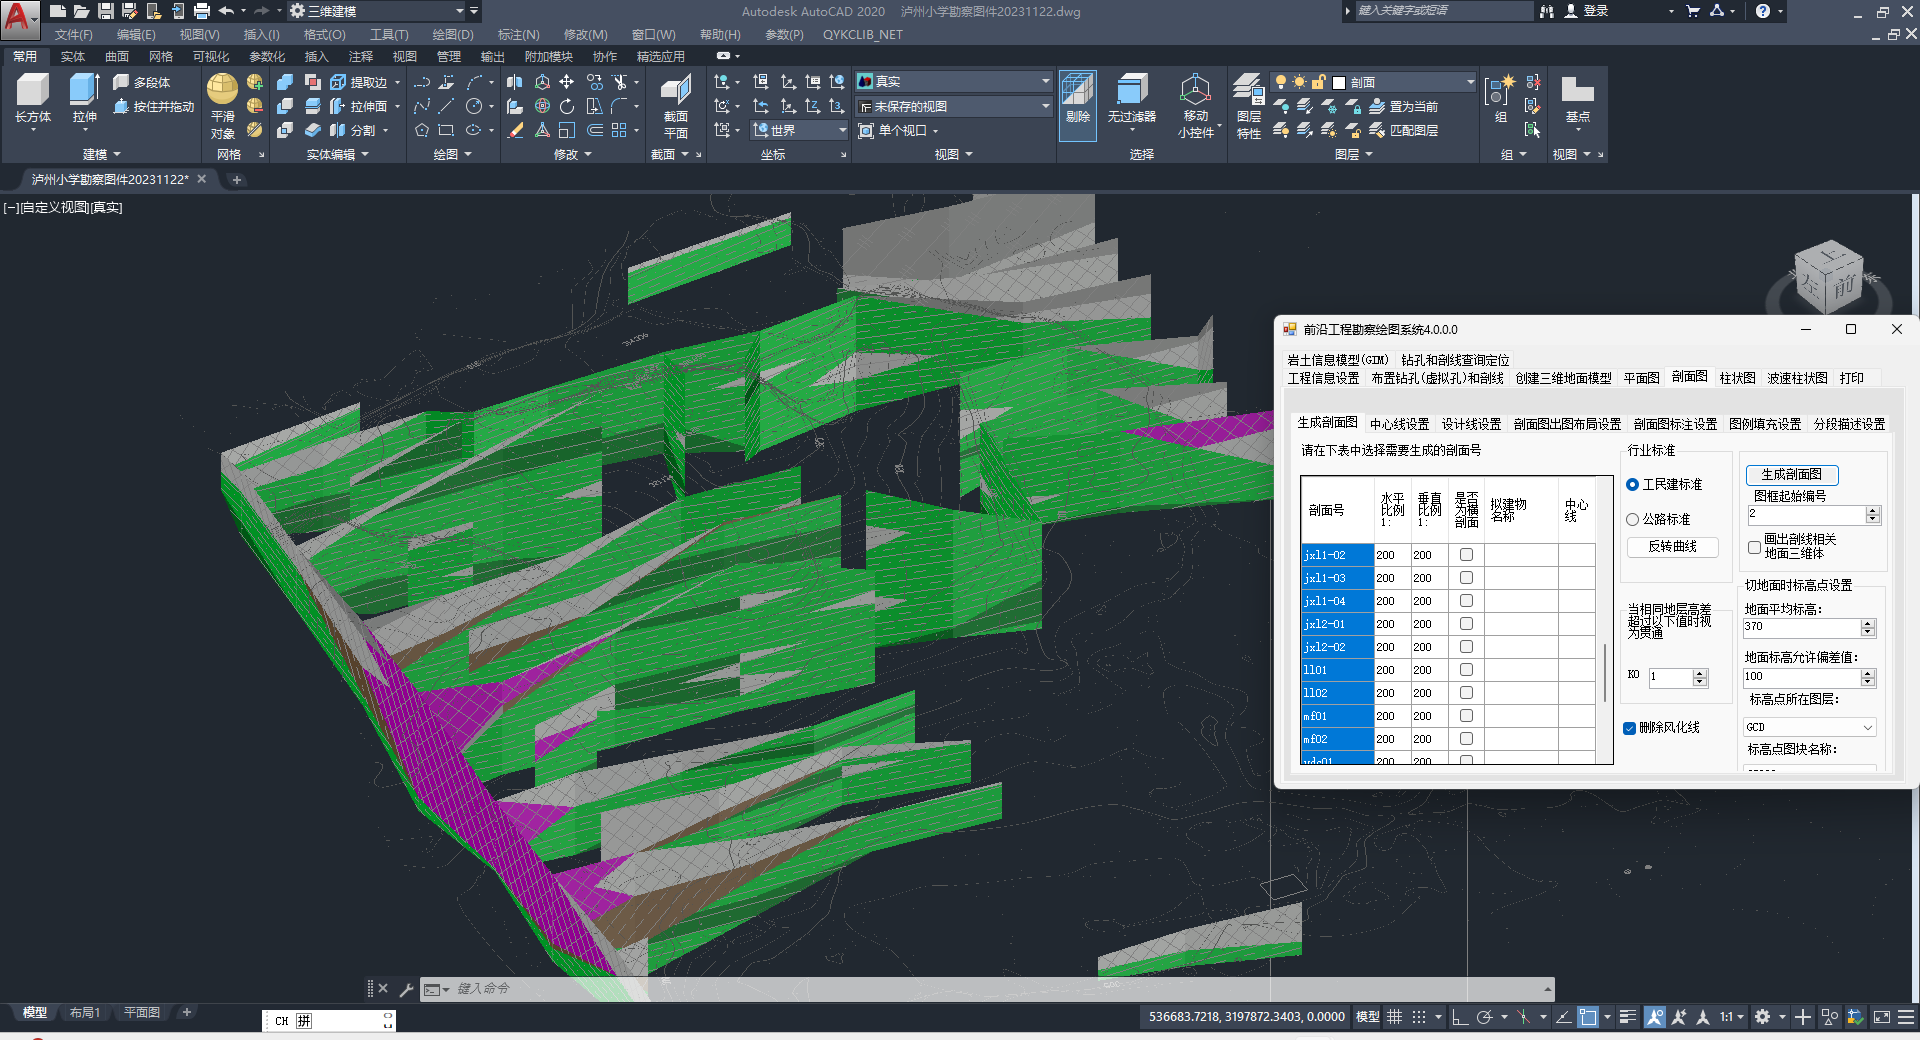Open the 柱状图 tab in dialog
1920x1040 pixels.
tap(1737, 378)
